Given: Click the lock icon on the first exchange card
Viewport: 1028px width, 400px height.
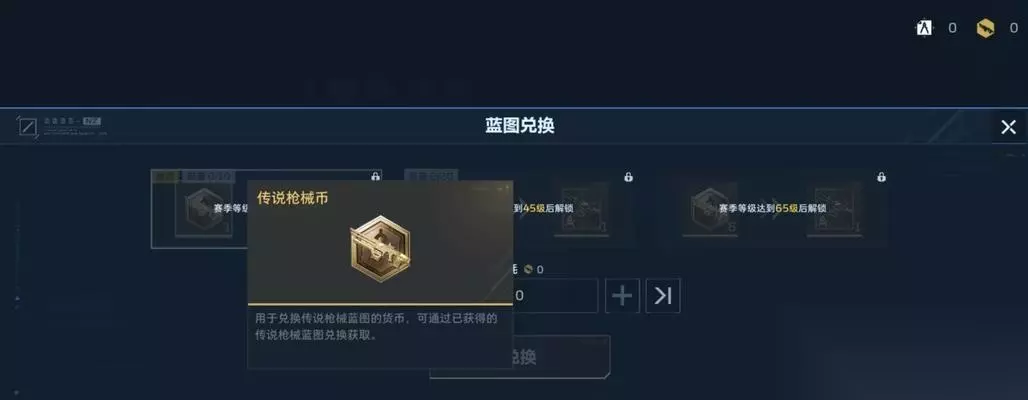Looking at the screenshot, I should [x=375, y=176].
